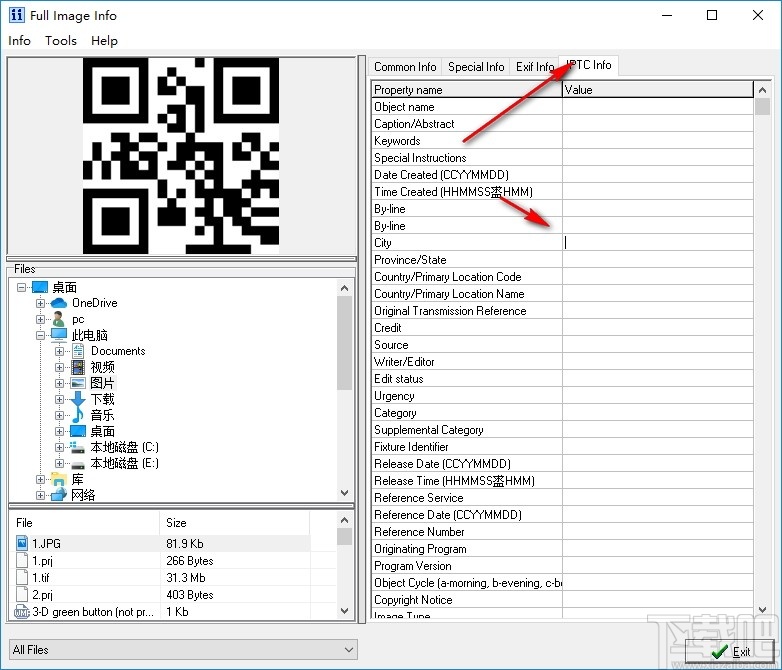Click the Writer/Editor property row
The width and height of the screenshot is (782, 670).
coord(467,362)
